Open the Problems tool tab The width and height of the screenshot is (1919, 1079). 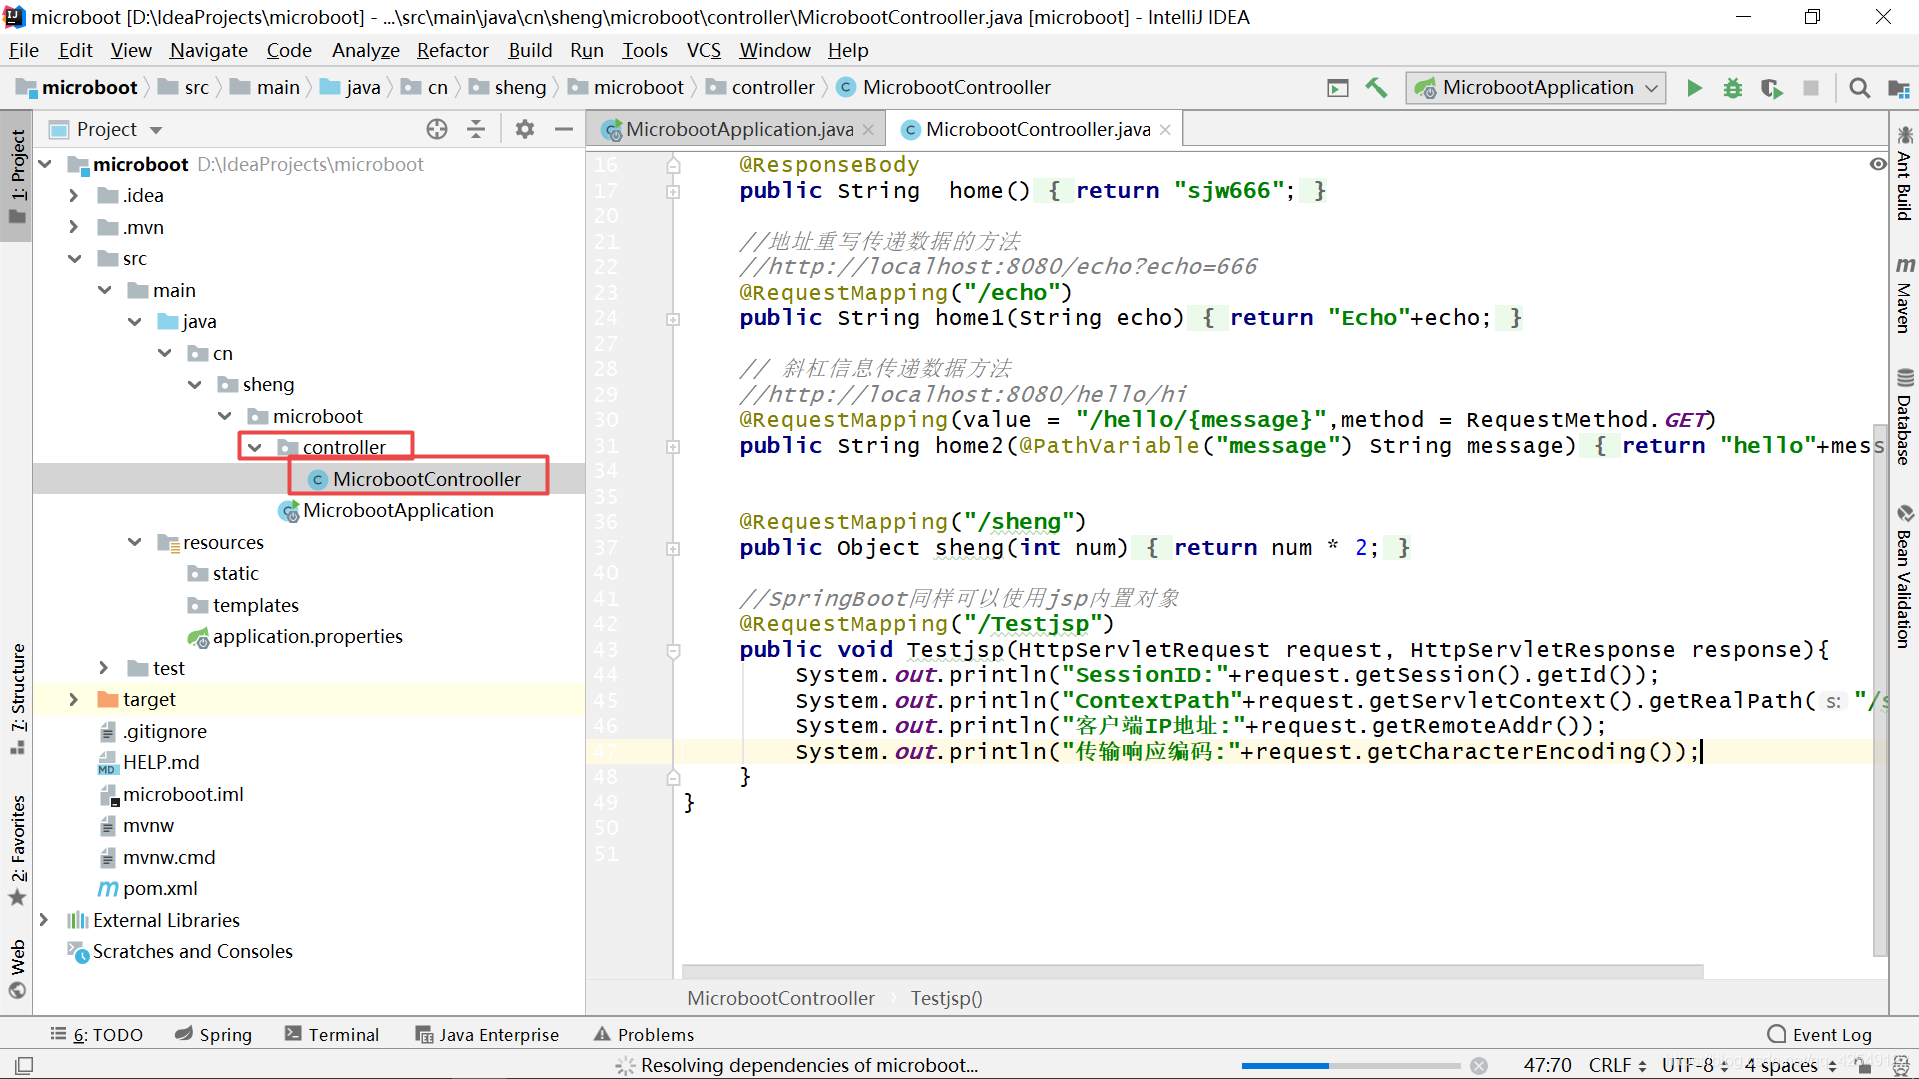pyautogui.click(x=644, y=1035)
